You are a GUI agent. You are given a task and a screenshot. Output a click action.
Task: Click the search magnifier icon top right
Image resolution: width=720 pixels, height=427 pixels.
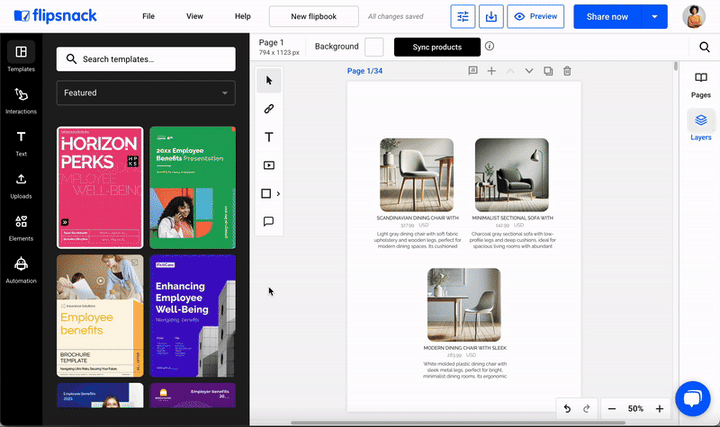(704, 47)
